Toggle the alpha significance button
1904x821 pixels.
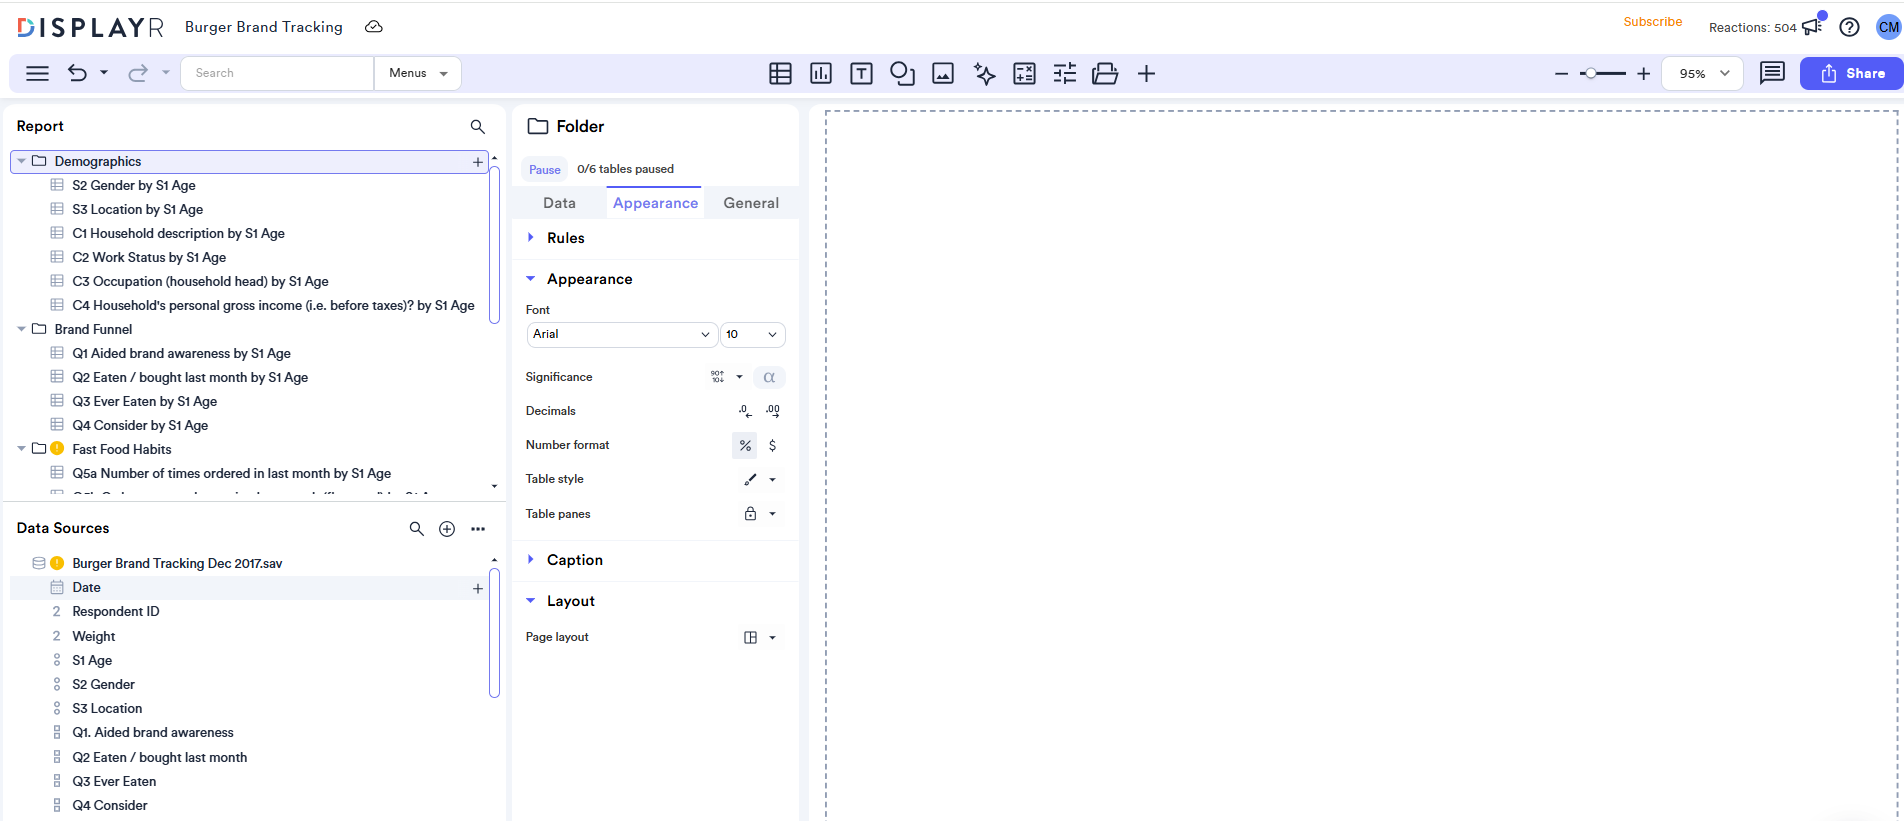769,378
